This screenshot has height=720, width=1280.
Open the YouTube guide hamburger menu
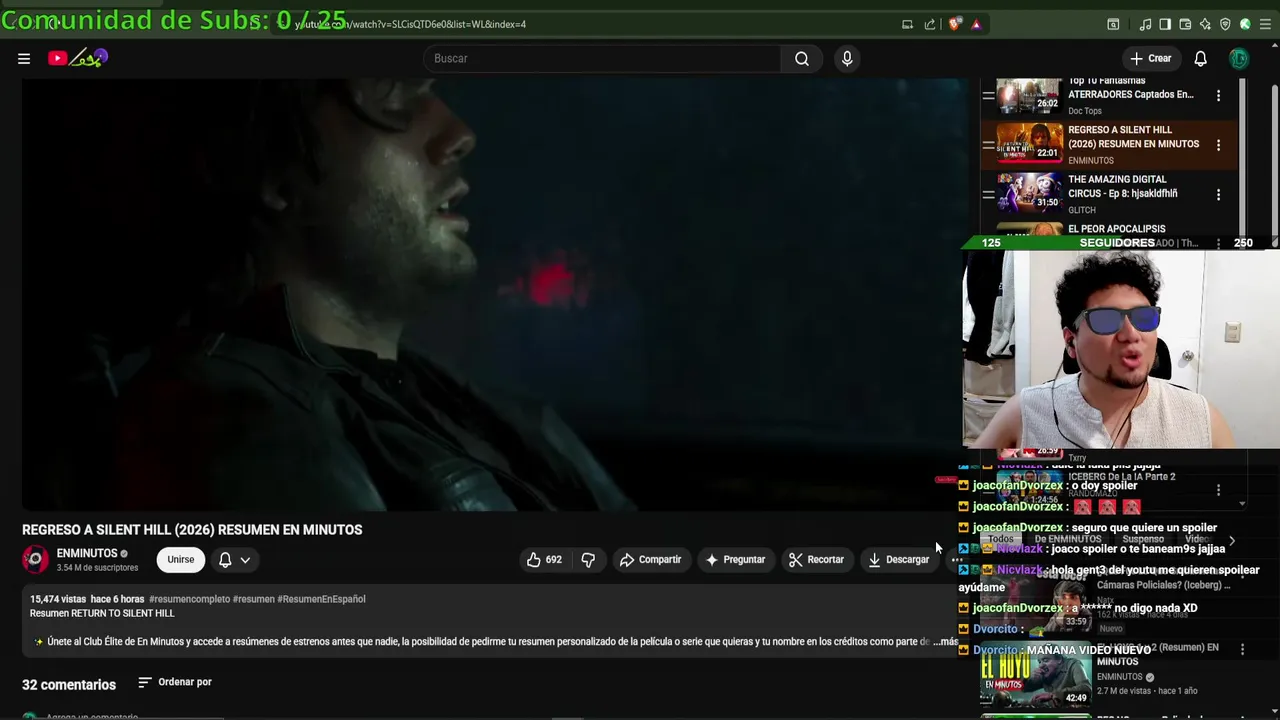pyautogui.click(x=24, y=58)
